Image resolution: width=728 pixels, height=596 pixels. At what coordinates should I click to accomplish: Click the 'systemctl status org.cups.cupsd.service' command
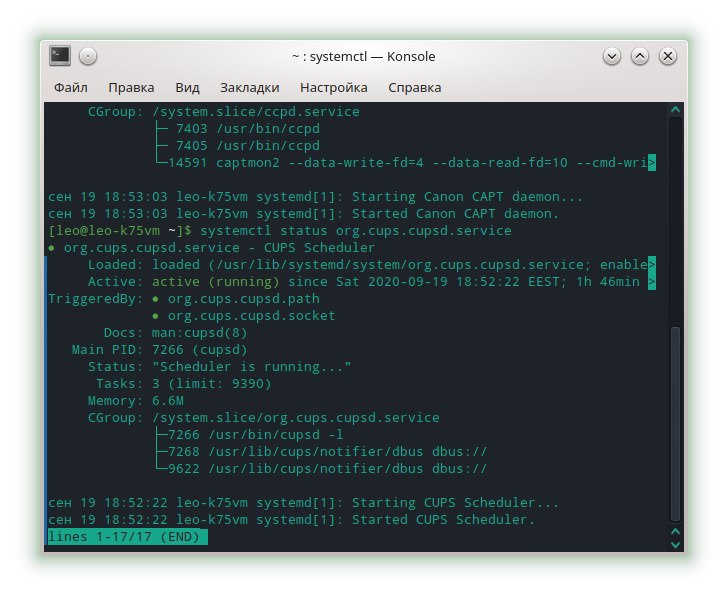(x=356, y=230)
